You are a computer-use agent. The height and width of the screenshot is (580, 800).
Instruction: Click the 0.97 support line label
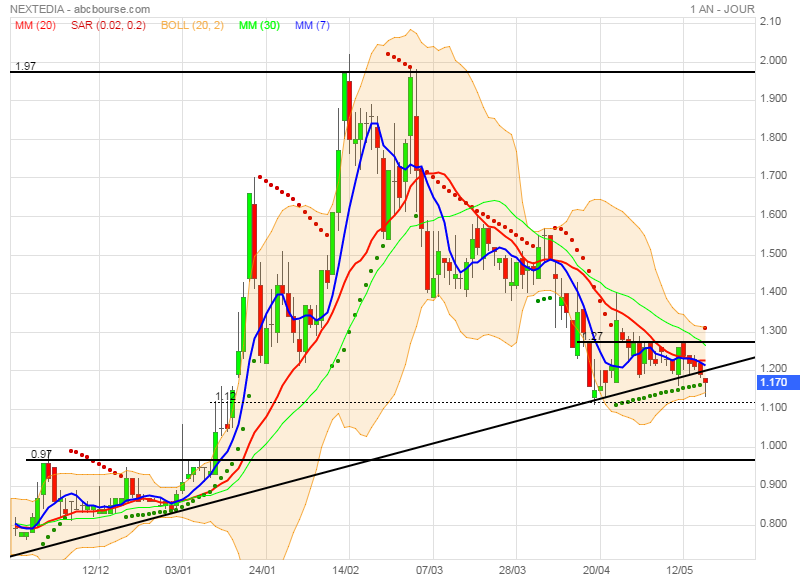tap(41, 454)
